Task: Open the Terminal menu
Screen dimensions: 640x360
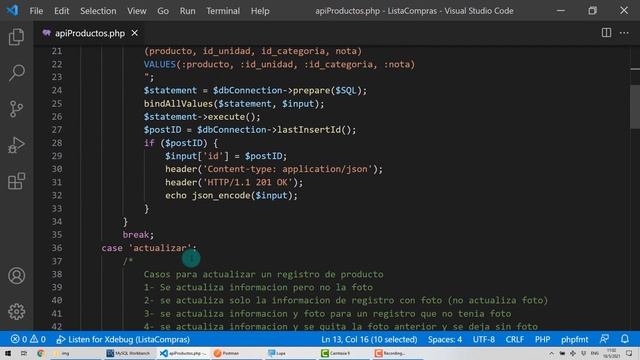Action: (223, 11)
